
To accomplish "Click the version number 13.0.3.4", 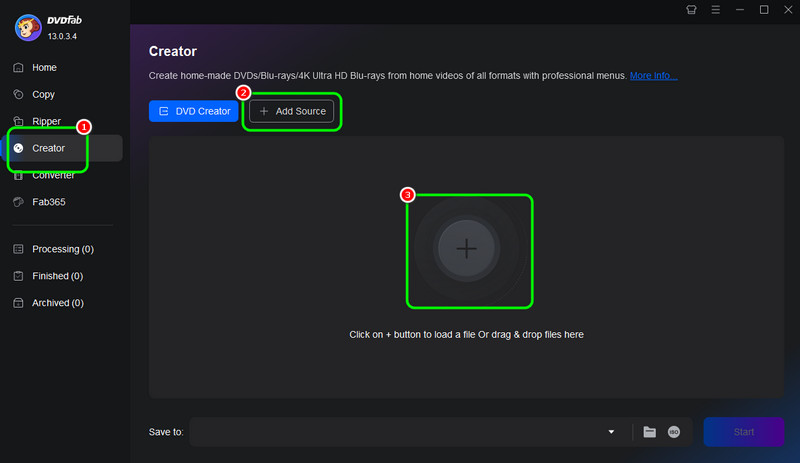I will pyautogui.click(x=62, y=36).
